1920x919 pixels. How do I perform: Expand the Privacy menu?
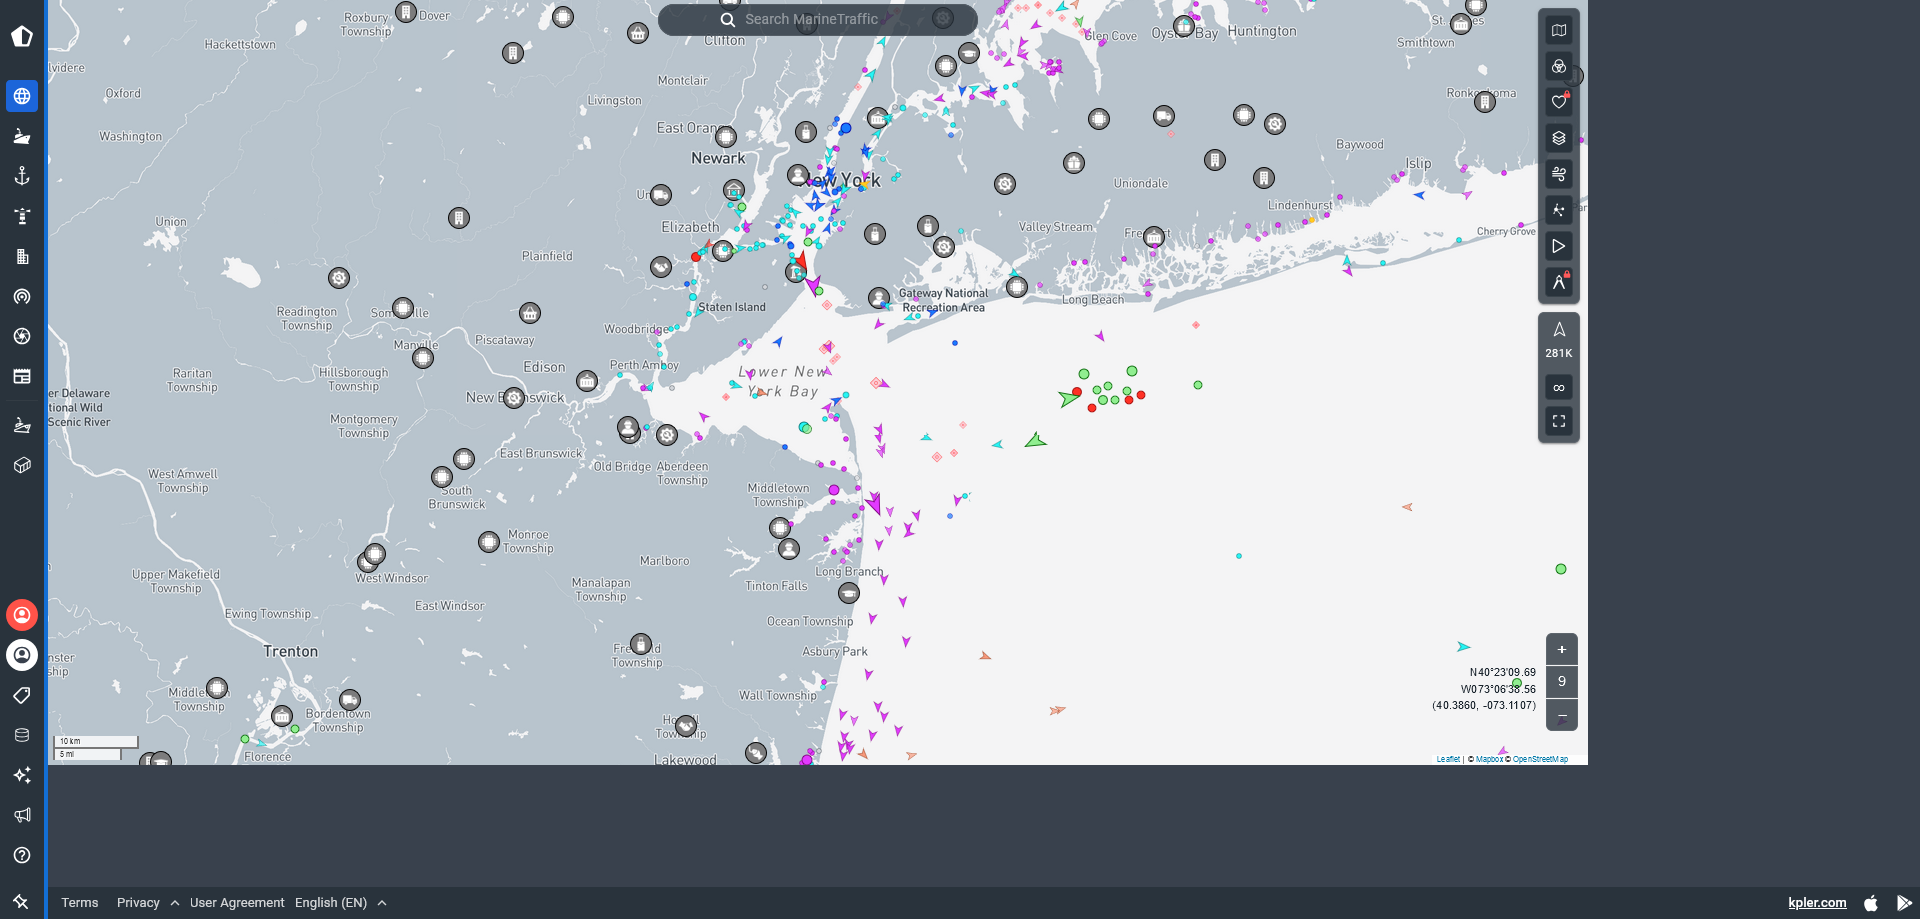[148, 902]
